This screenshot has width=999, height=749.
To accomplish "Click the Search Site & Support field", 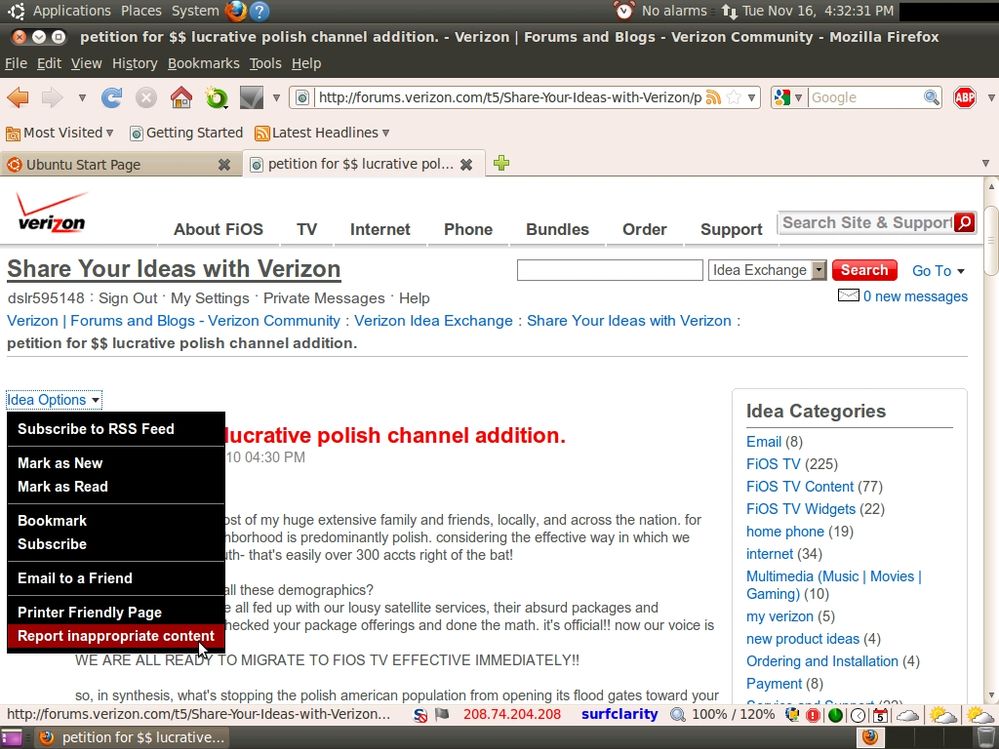I will pos(866,222).
